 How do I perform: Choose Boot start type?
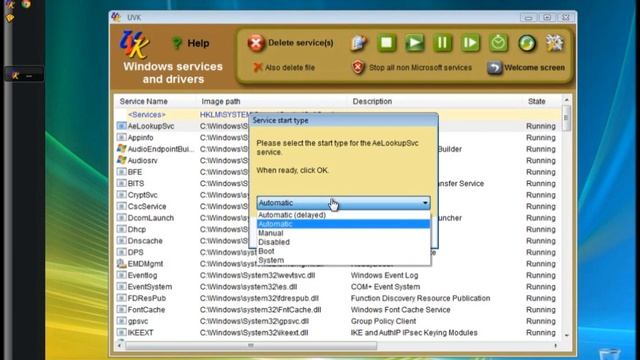(343, 251)
